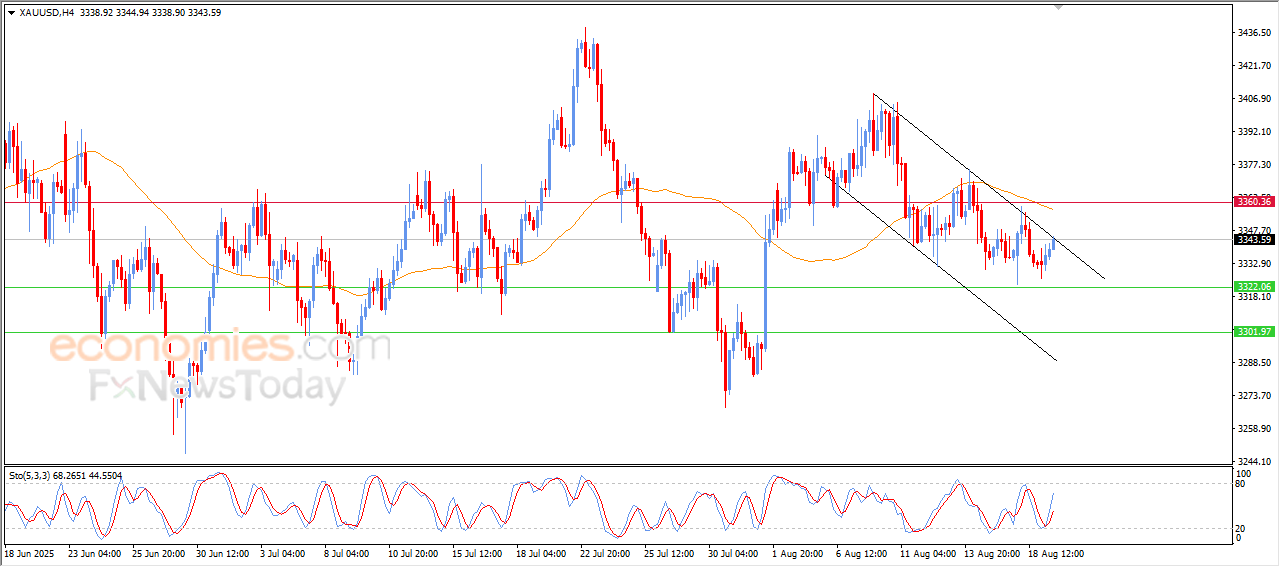Click the 6 Aug 12:00 time label
The height and width of the screenshot is (567, 1280).
(864, 553)
